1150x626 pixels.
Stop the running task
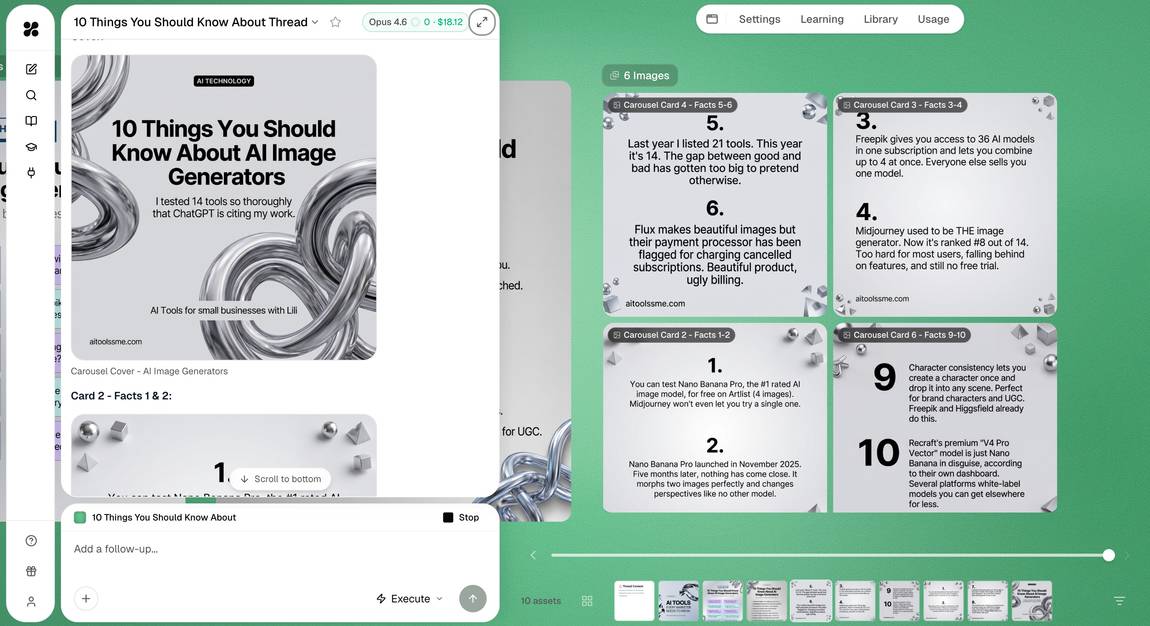click(x=461, y=518)
